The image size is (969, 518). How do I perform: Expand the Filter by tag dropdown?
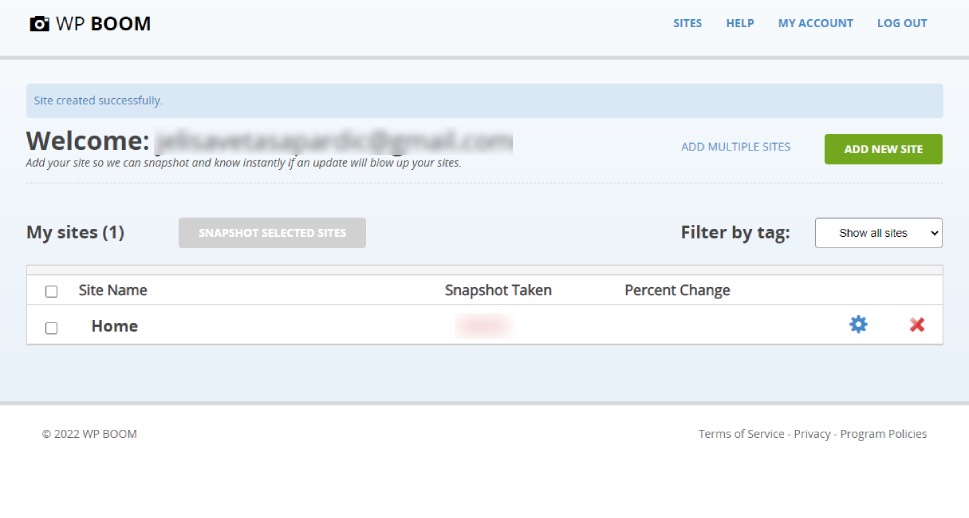coord(878,233)
